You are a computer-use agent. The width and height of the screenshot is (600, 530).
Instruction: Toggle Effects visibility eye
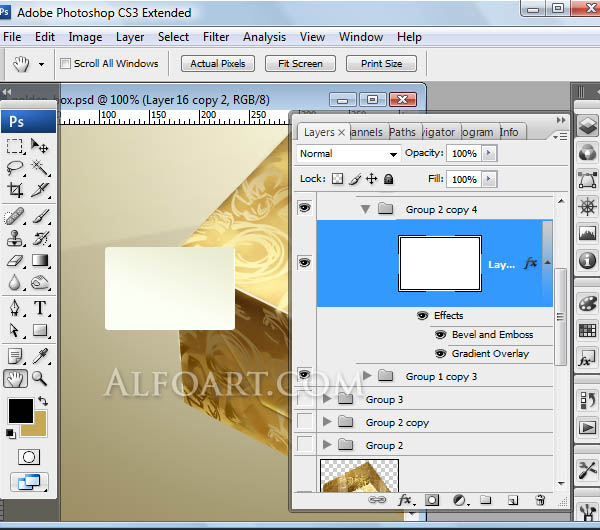coord(422,316)
